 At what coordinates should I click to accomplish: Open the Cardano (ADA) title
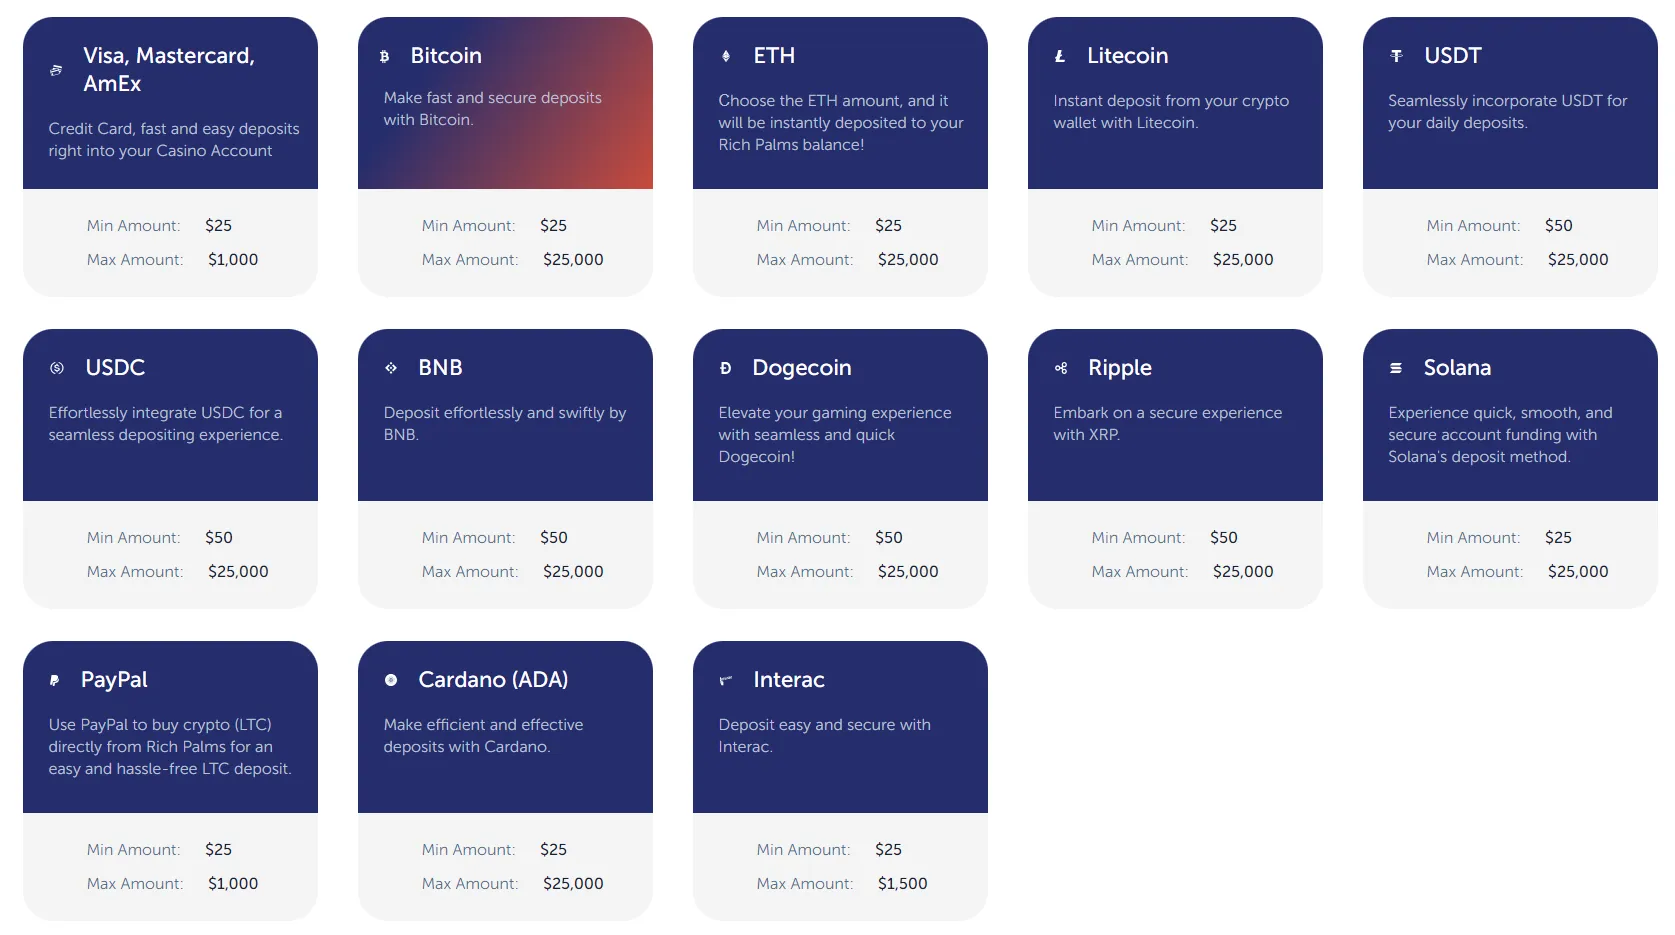point(493,680)
